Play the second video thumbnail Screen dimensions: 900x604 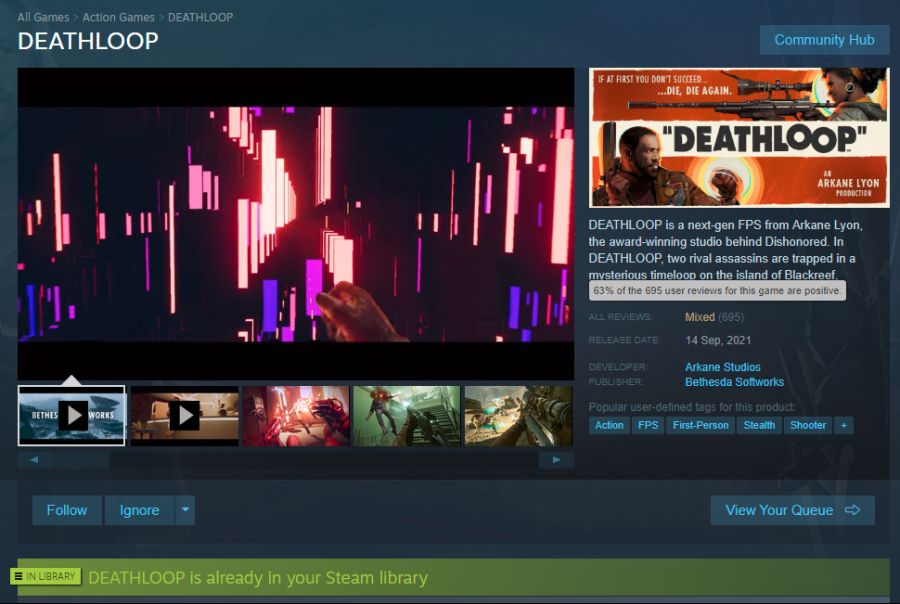(x=184, y=415)
